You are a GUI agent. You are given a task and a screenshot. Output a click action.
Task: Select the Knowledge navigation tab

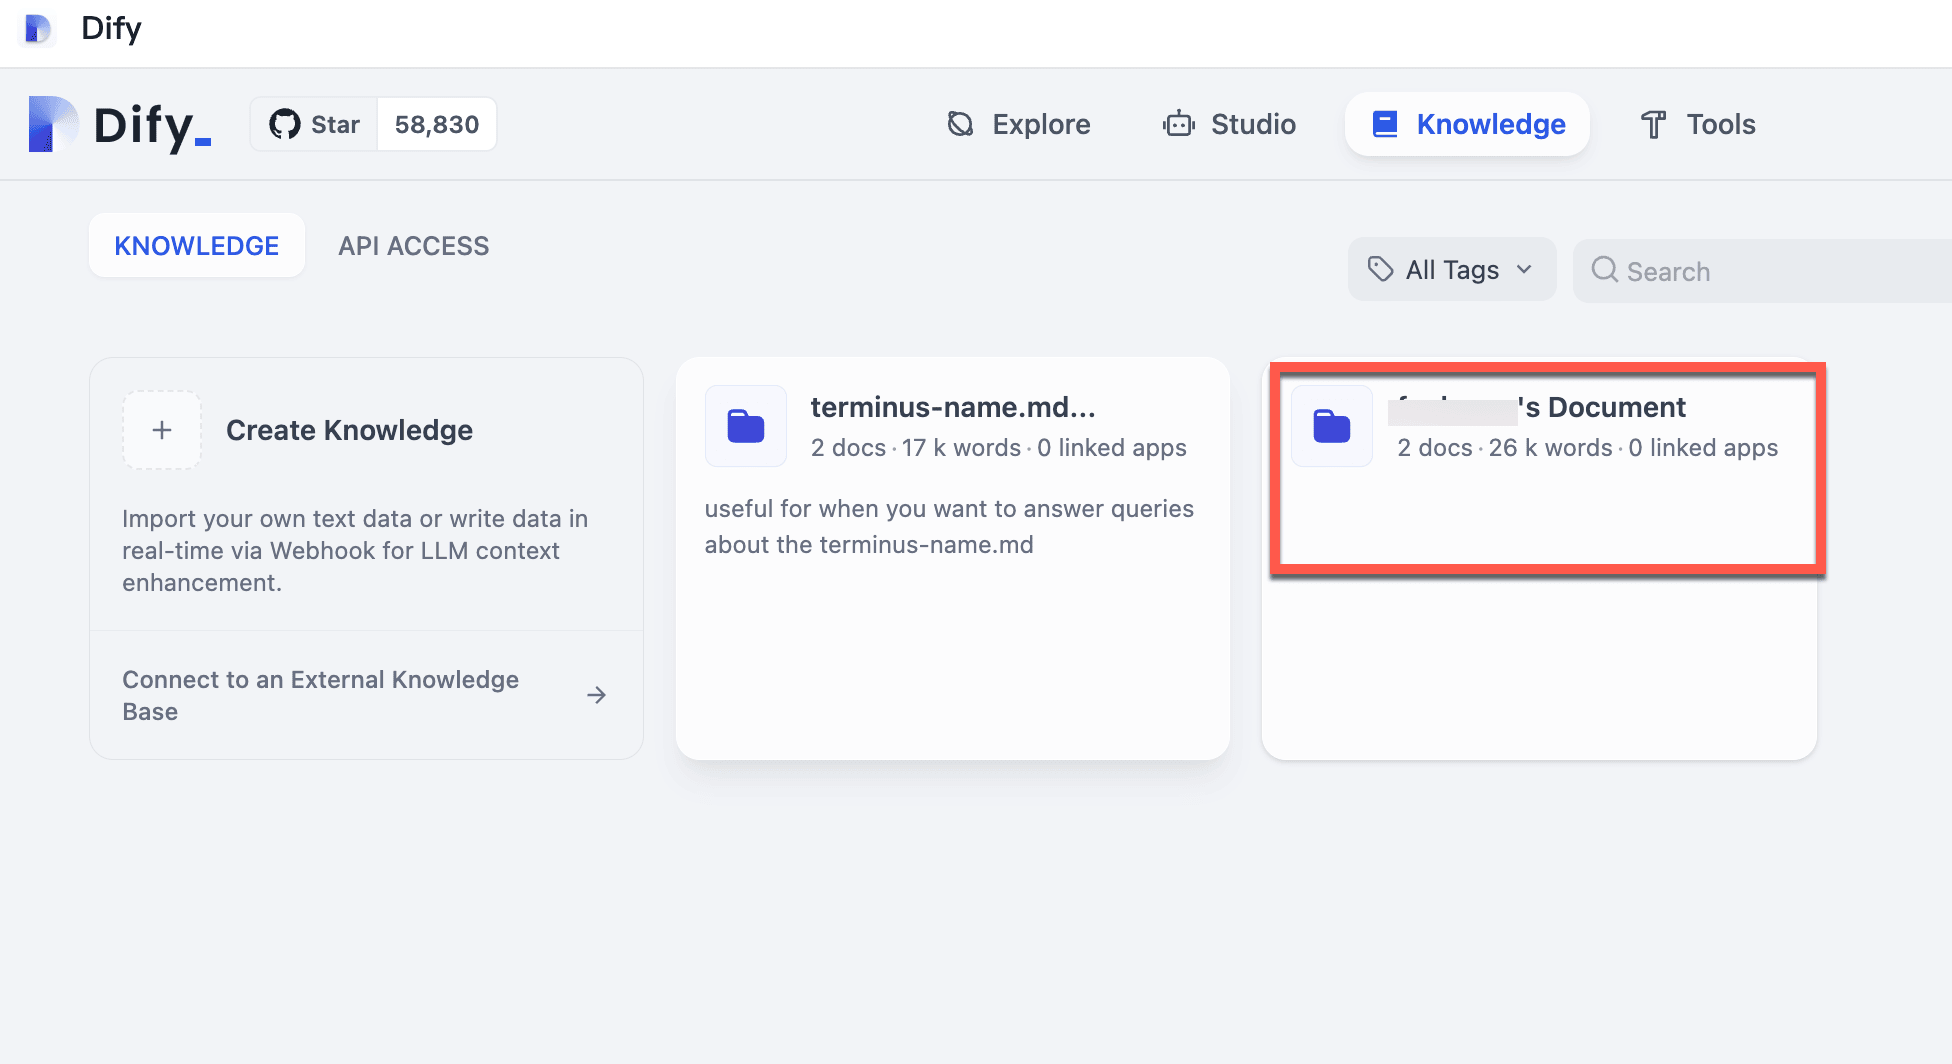pos(1467,124)
